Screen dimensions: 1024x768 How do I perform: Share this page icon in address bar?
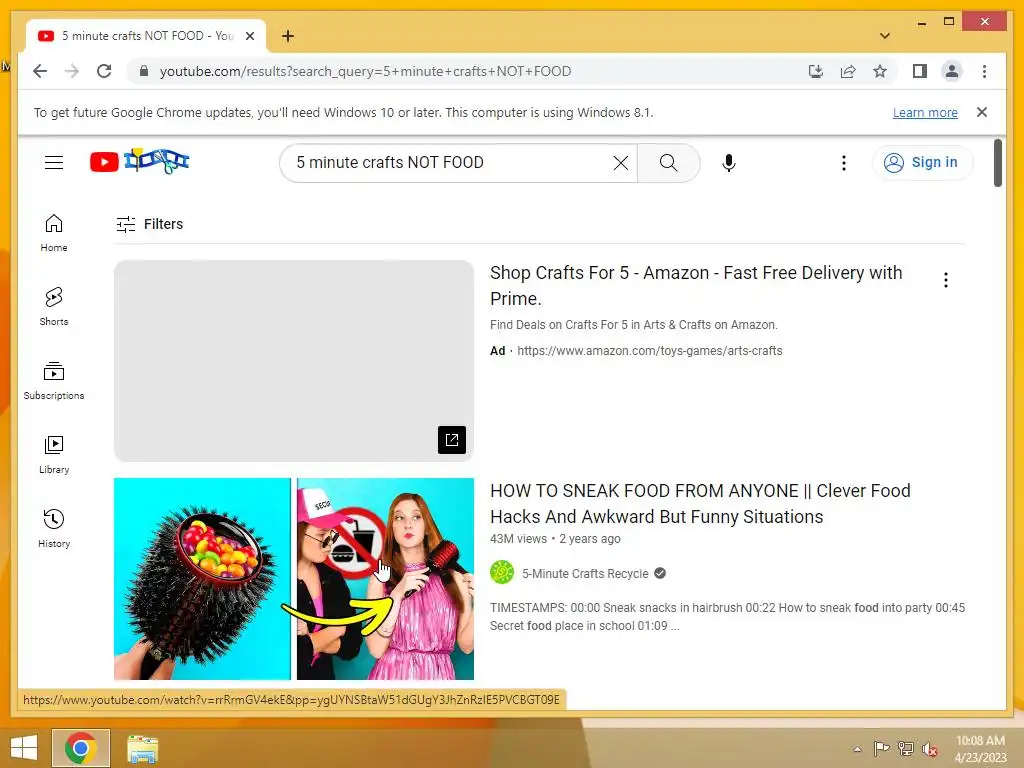pos(848,71)
